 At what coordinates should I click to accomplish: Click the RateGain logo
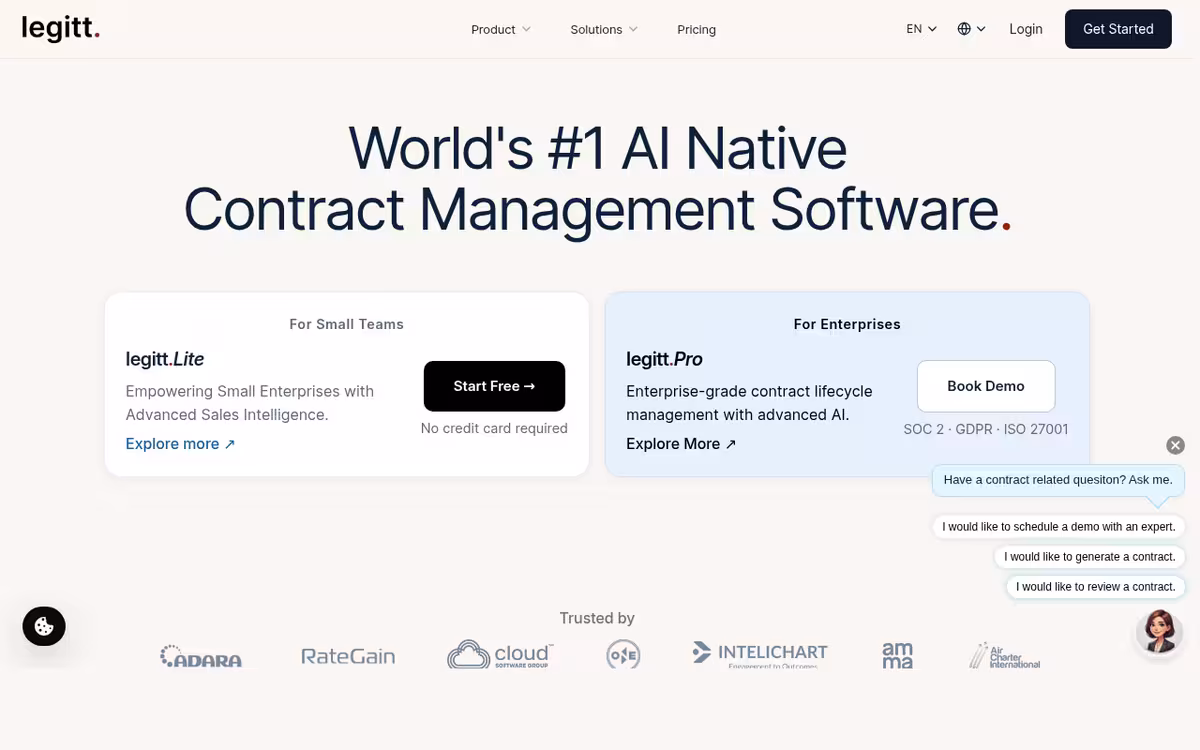(348, 656)
